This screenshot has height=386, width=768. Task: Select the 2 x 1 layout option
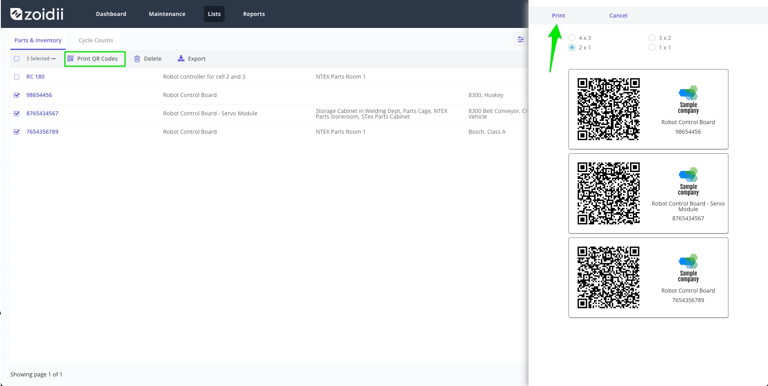pos(572,48)
